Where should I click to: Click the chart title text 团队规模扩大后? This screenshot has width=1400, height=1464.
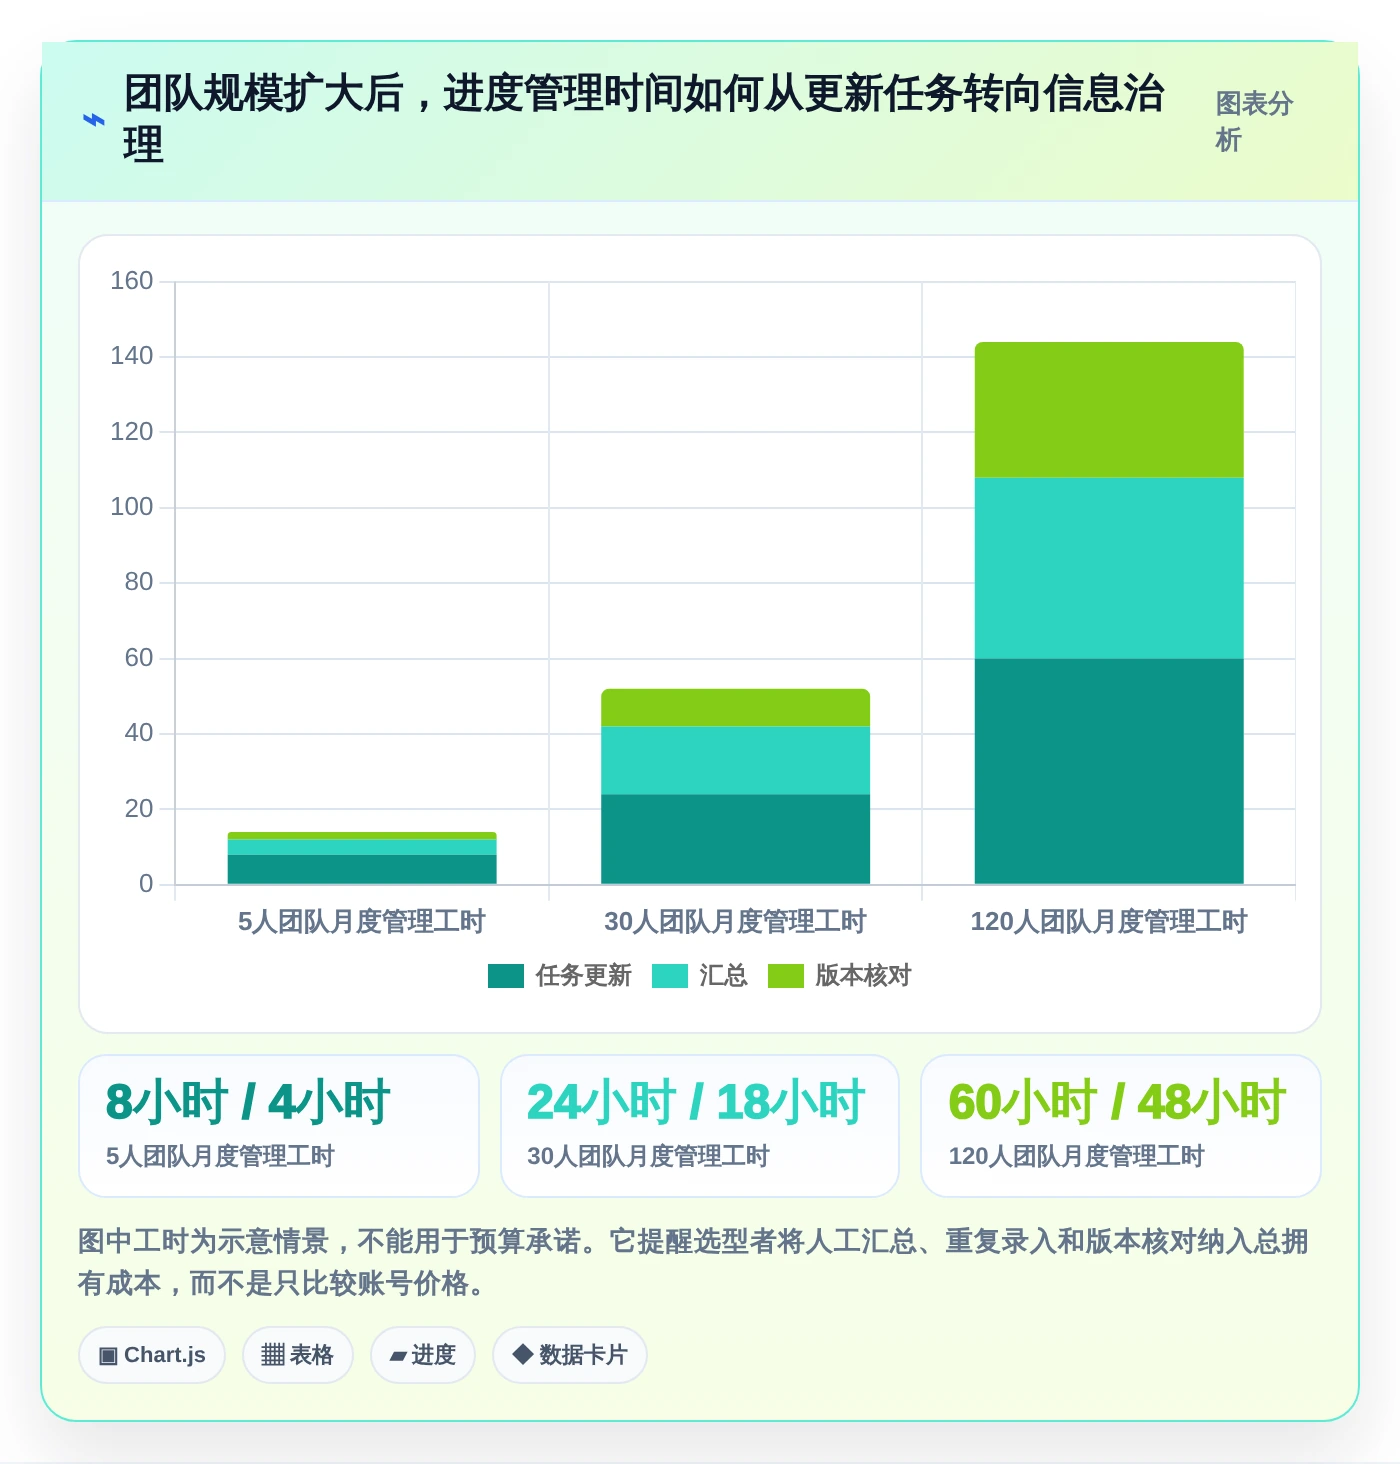pos(263,93)
